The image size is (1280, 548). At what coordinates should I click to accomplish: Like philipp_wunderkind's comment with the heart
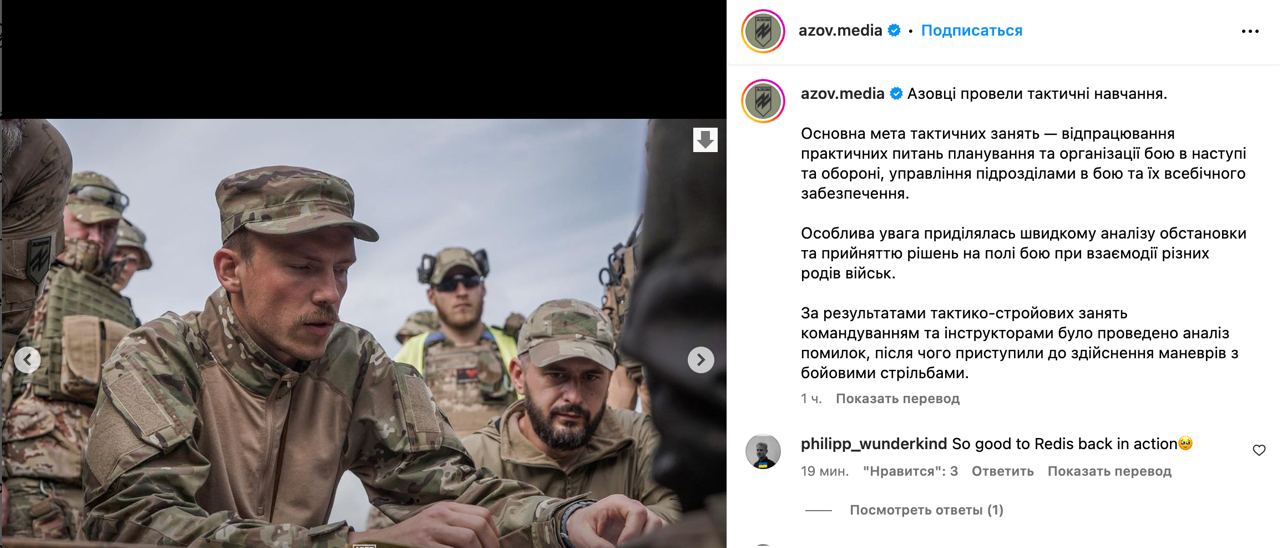coord(1259,450)
